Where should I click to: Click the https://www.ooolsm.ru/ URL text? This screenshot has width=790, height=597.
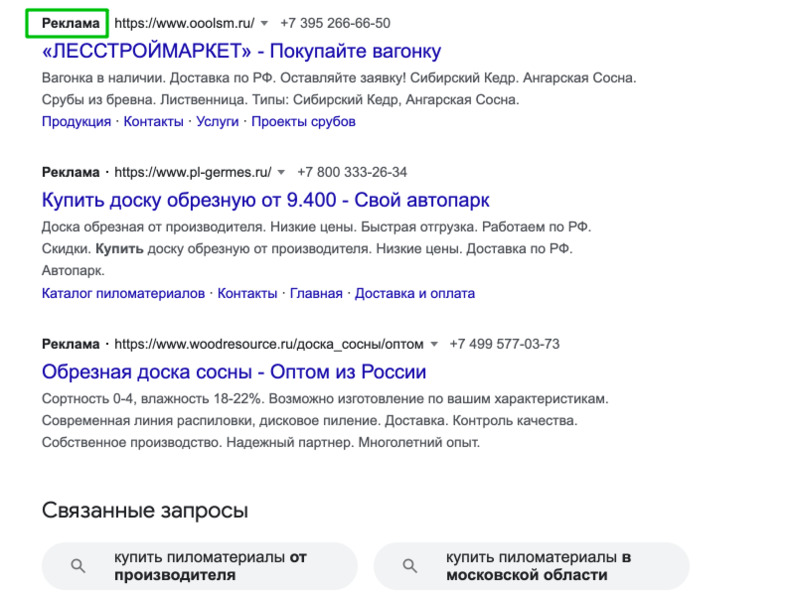point(184,24)
